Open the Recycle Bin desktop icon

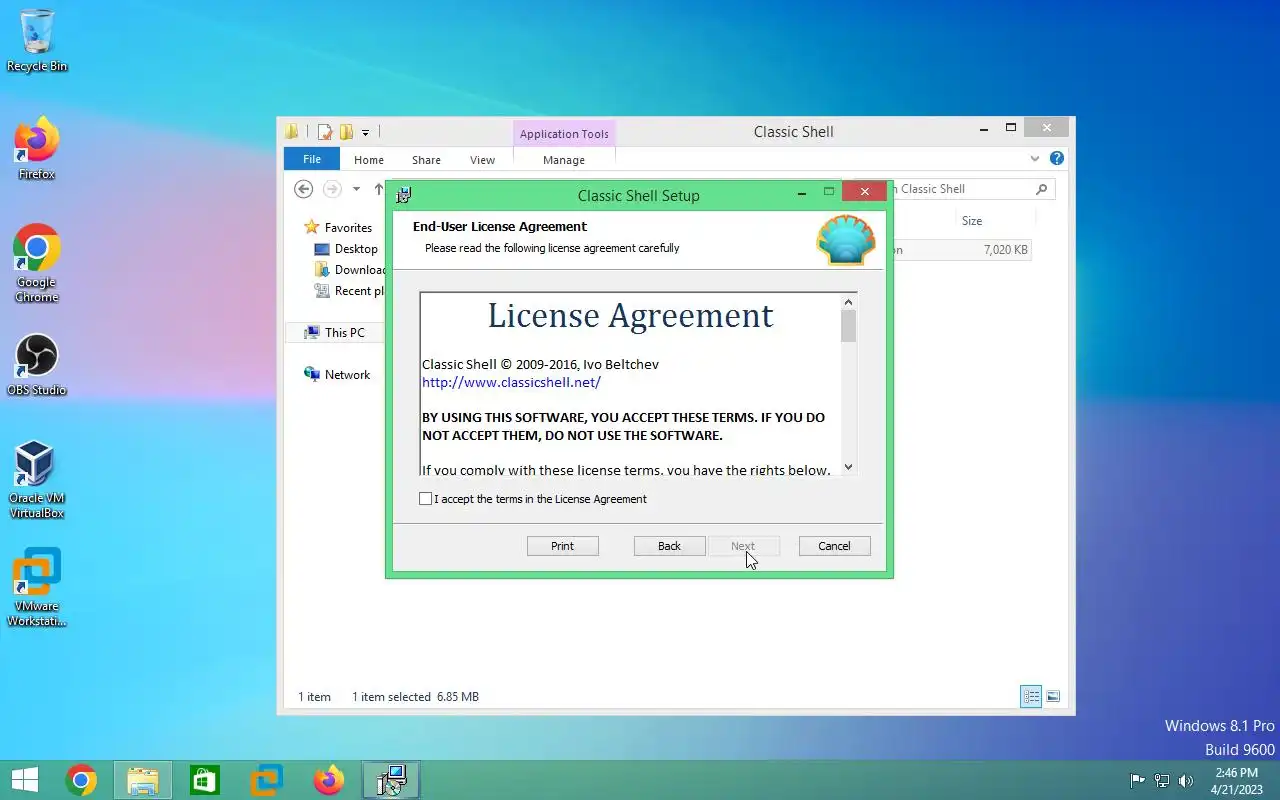(37, 41)
